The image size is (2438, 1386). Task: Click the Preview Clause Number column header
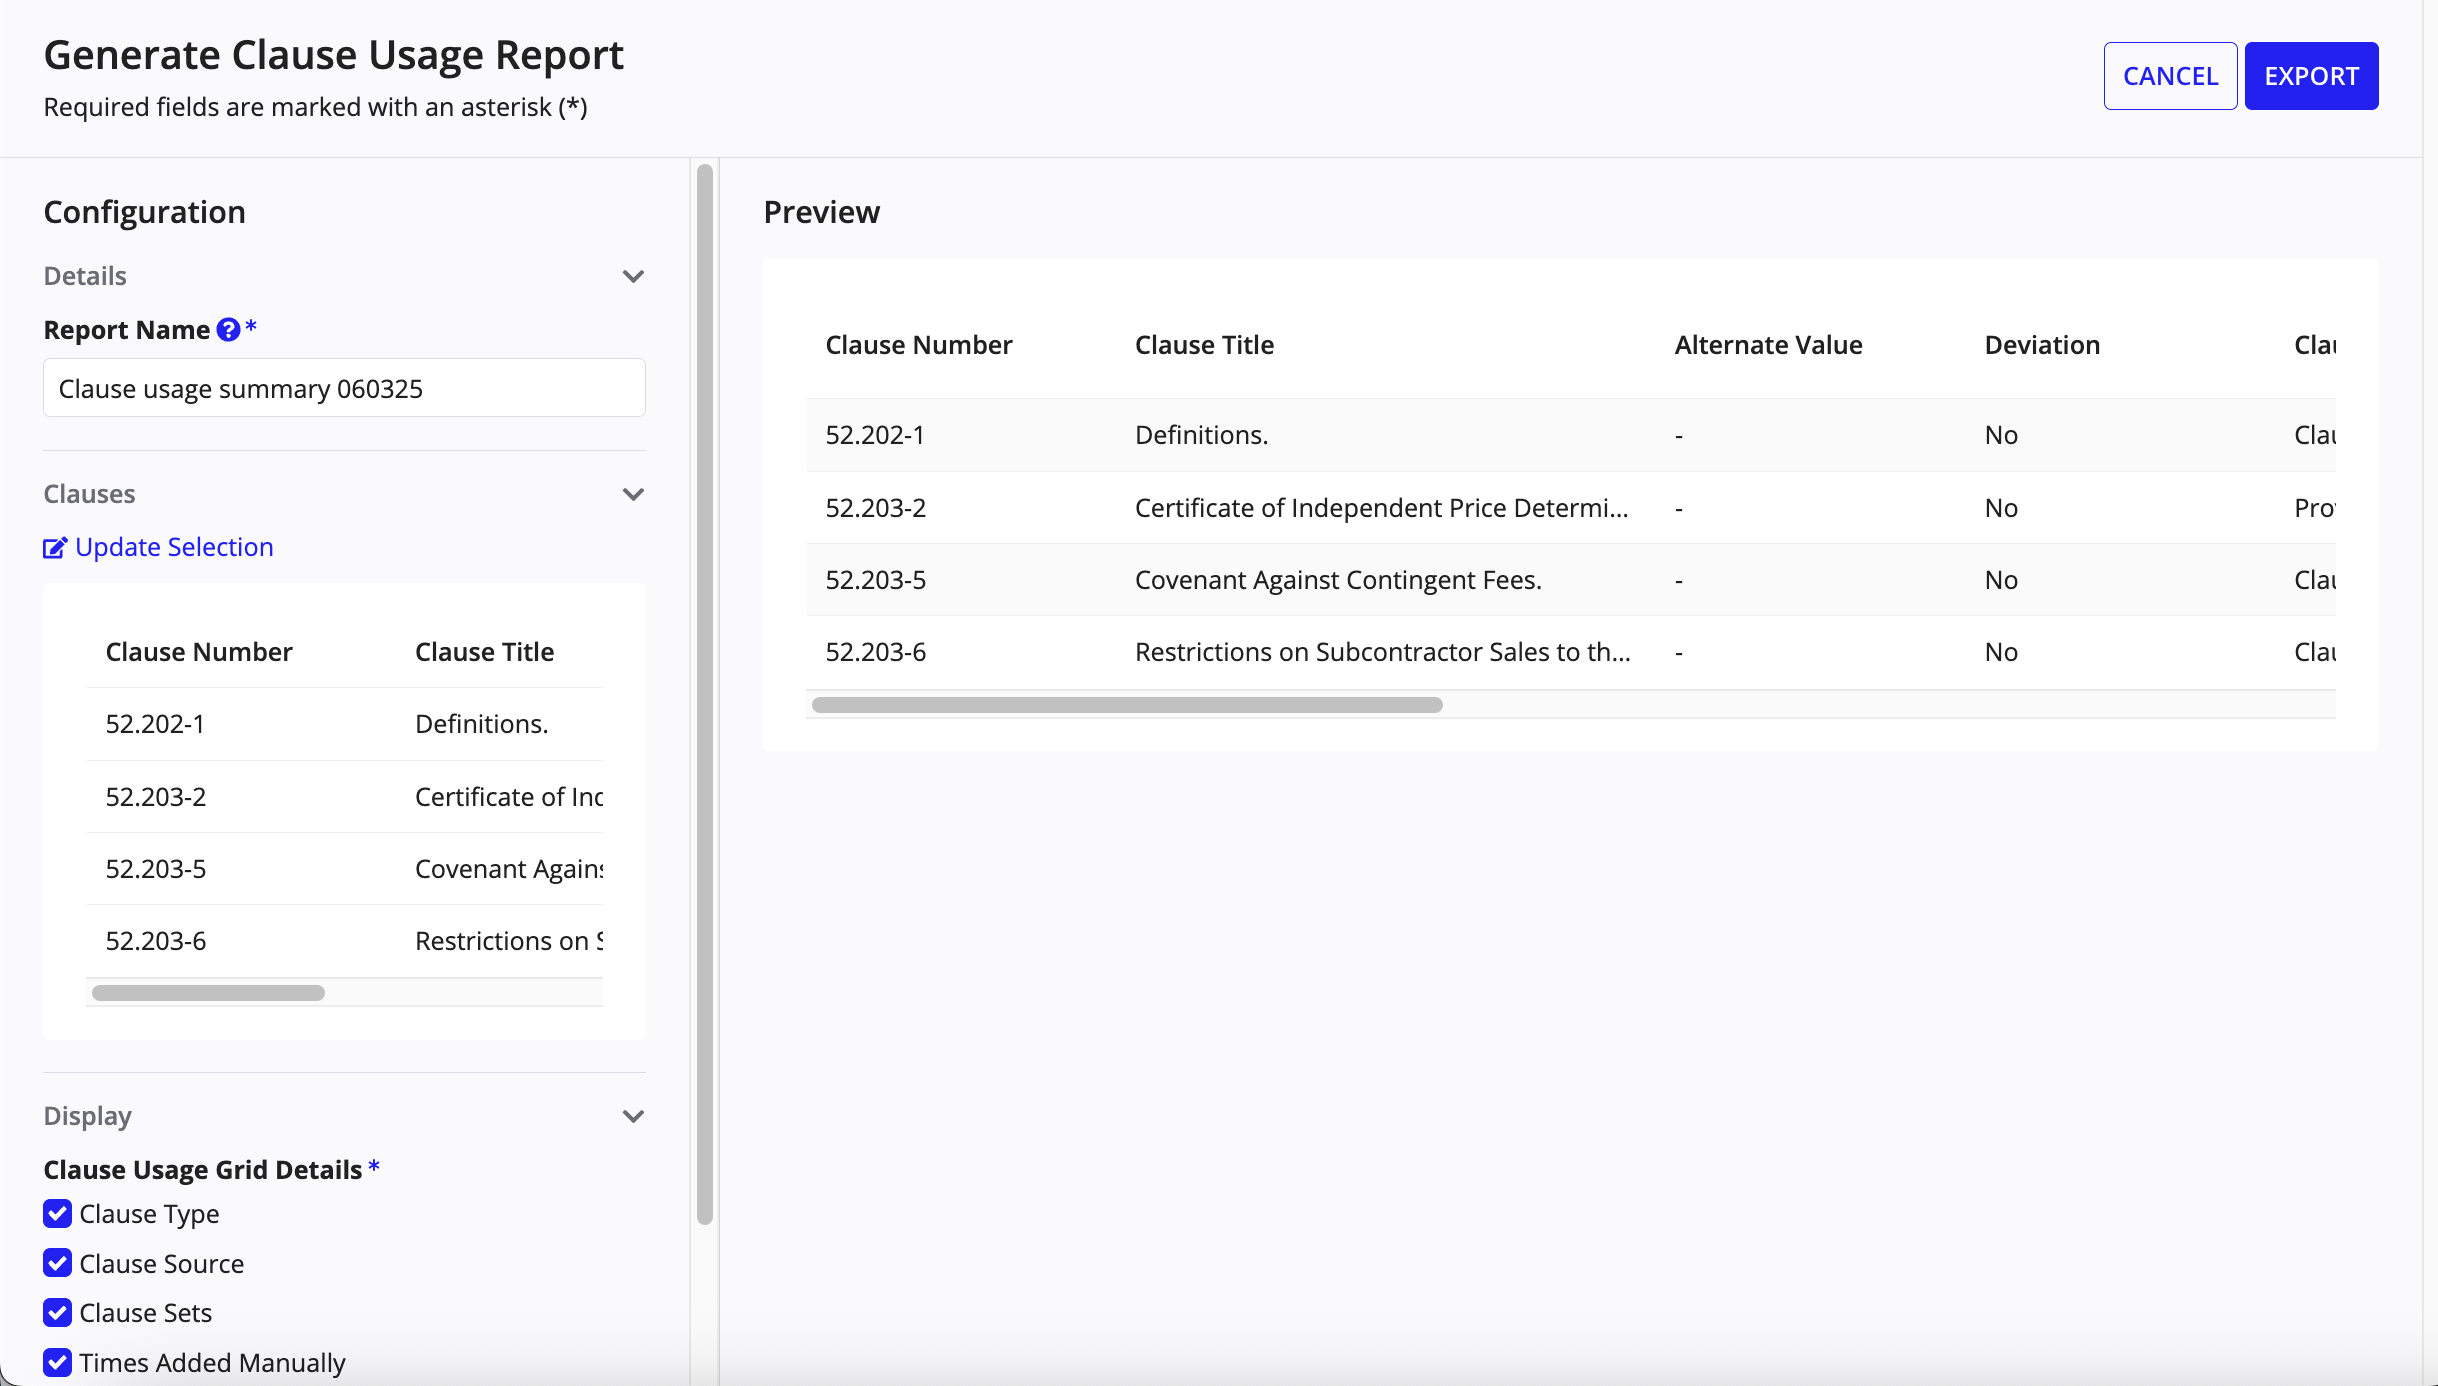918,345
